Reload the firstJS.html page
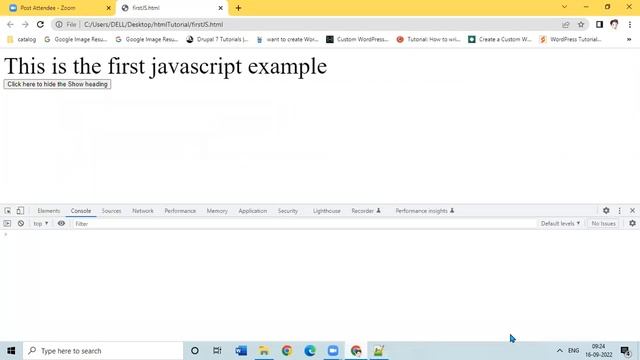Viewport: 640px width, 360px height. click(40, 24)
